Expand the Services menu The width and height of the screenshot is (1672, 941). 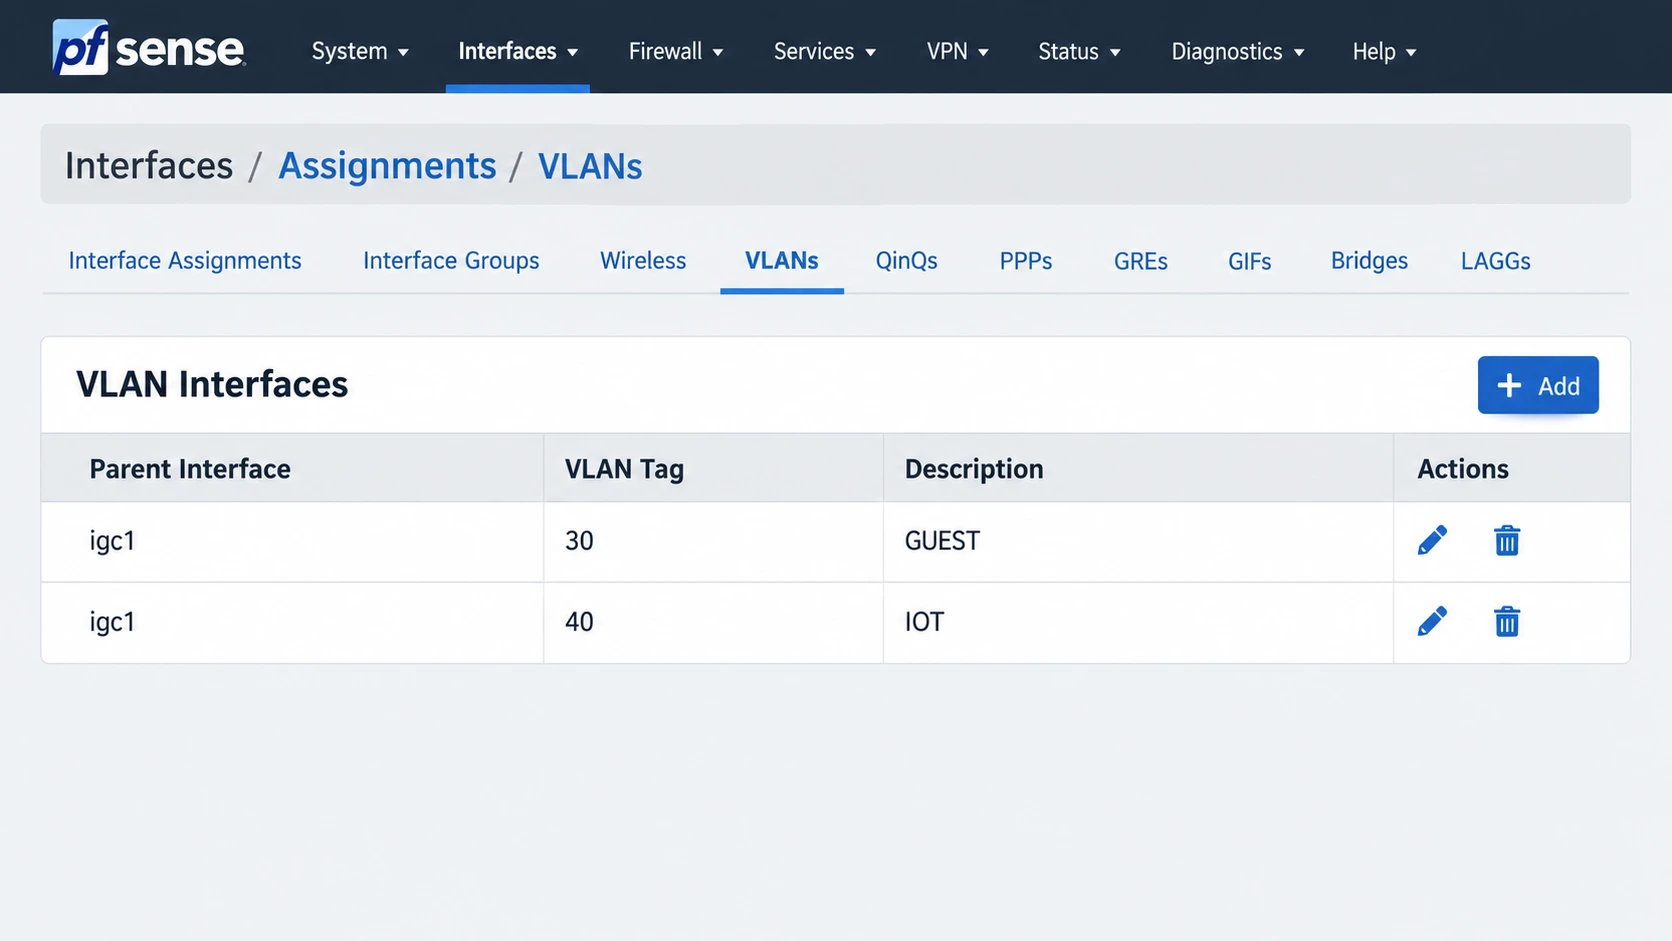[x=825, y=51]
